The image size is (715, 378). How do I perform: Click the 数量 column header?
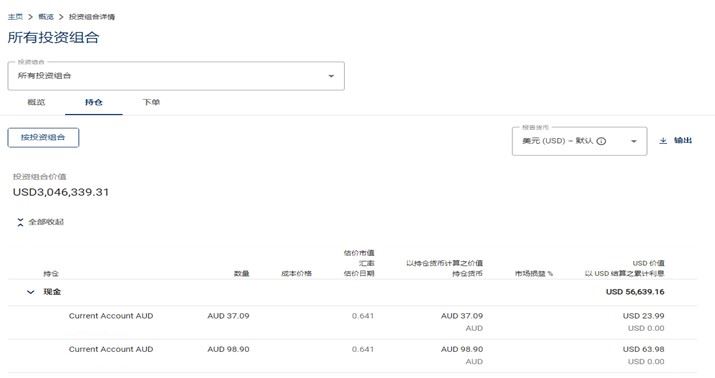pos(242,274)
